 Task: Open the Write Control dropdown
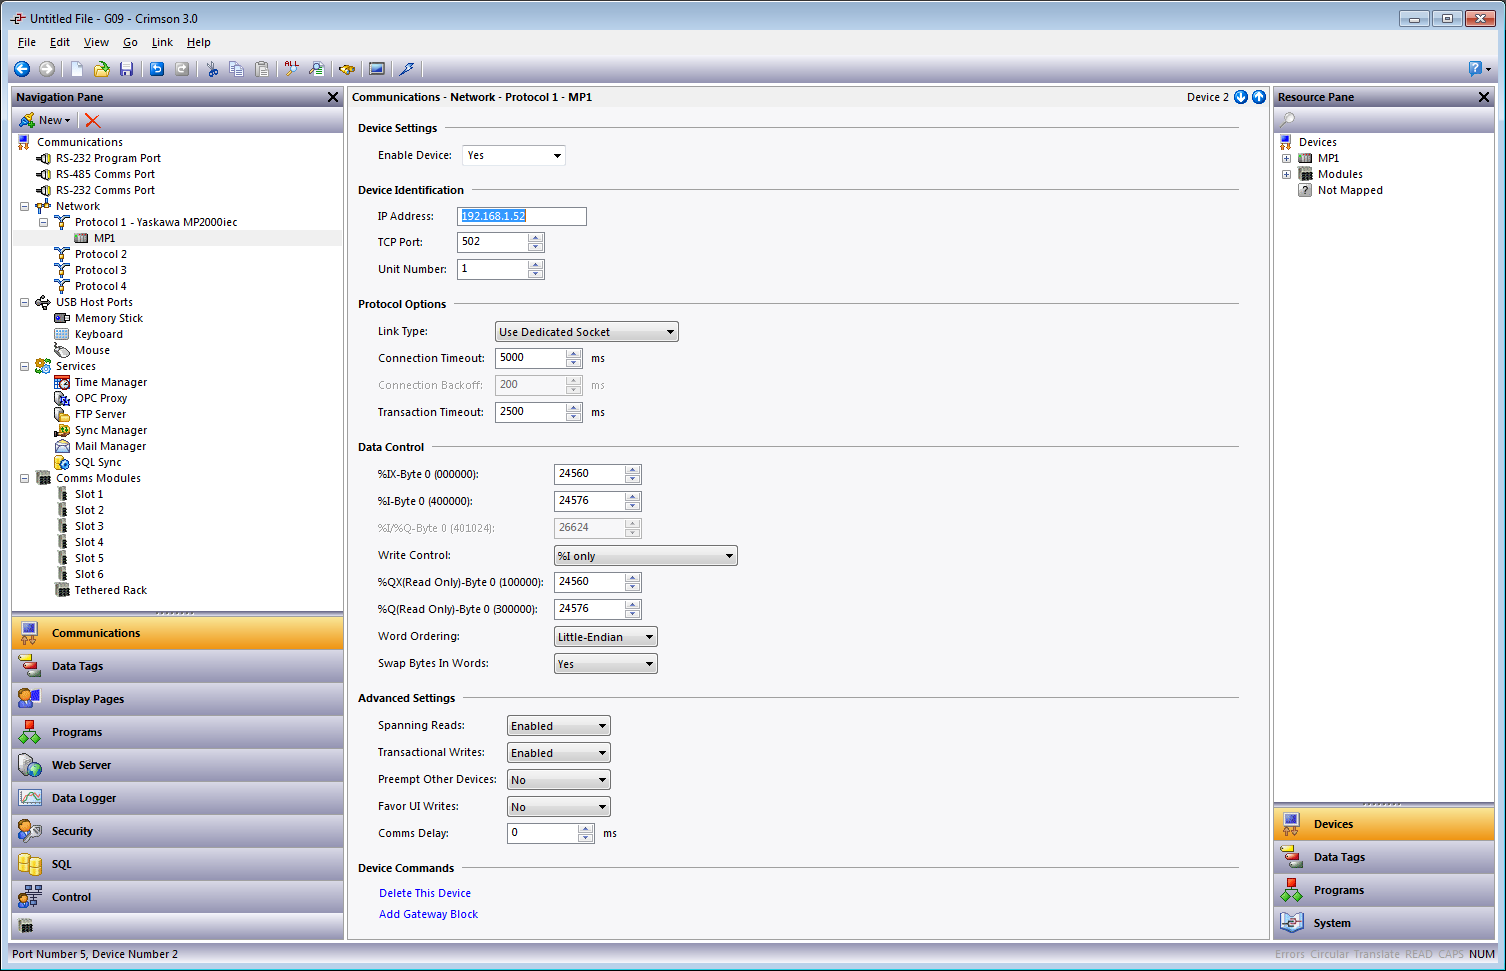[x=646, y=556]
